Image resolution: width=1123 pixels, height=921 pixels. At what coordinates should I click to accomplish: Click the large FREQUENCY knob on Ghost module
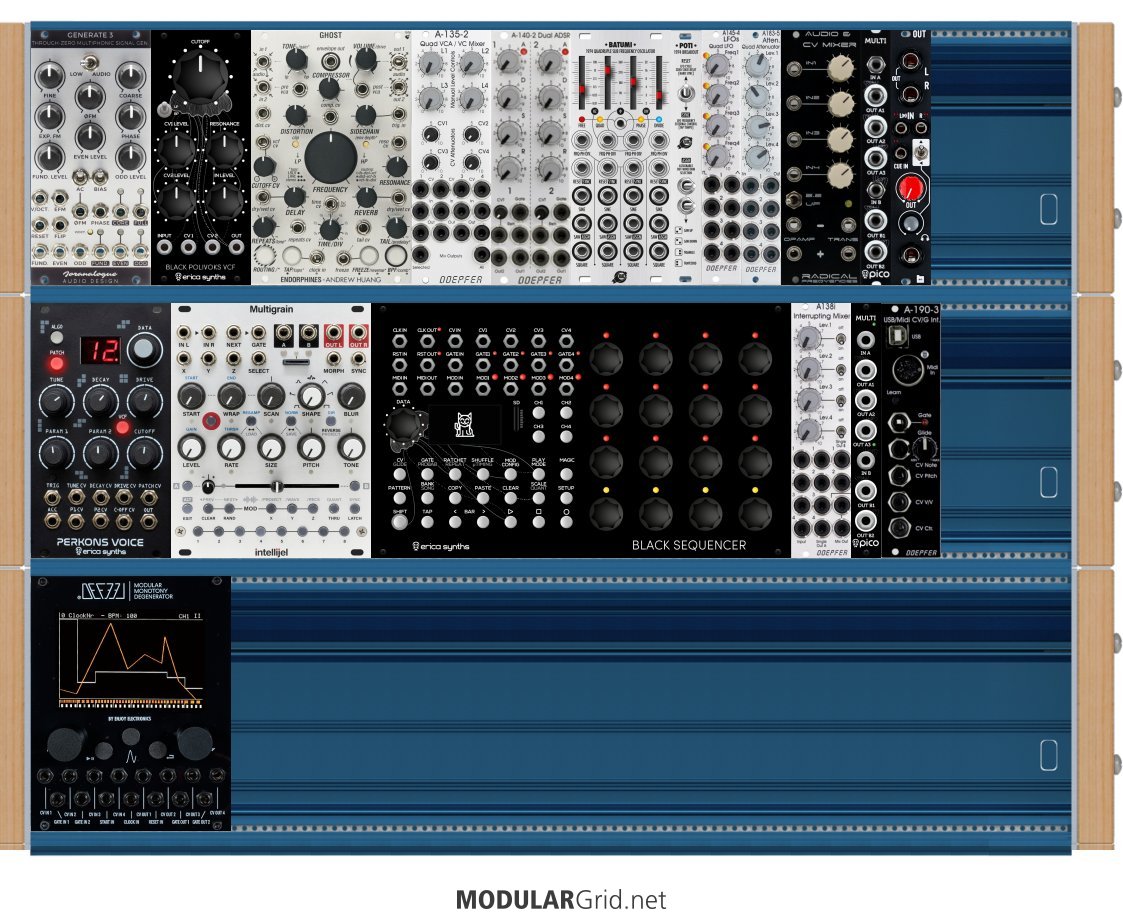pos(331,158)
